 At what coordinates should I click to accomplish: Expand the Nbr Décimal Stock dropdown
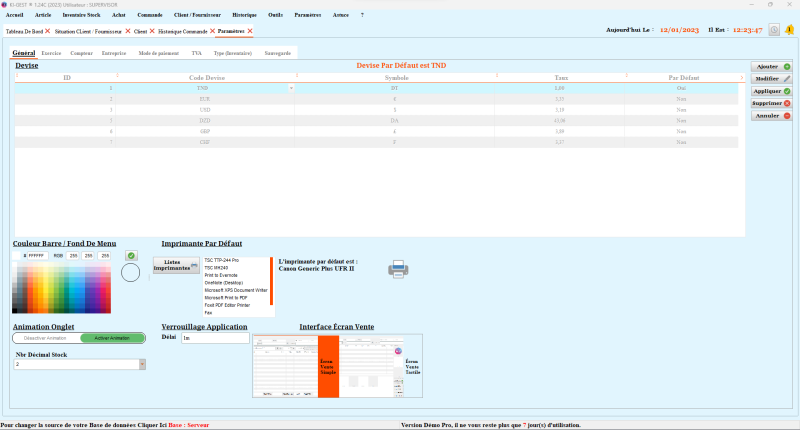(x=141, y=364)
